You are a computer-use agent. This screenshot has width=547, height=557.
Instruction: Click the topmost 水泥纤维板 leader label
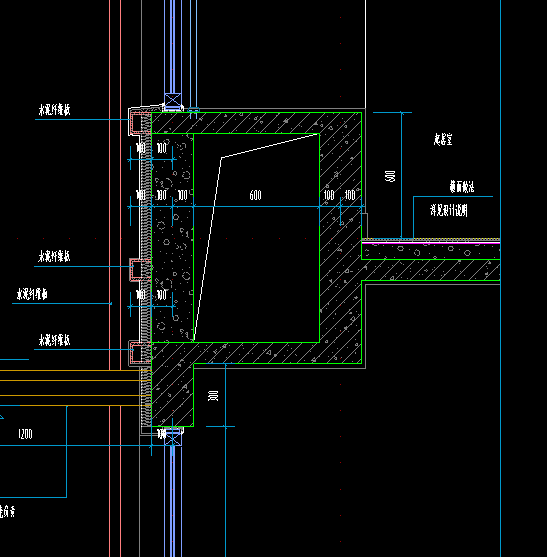[54, 110]
